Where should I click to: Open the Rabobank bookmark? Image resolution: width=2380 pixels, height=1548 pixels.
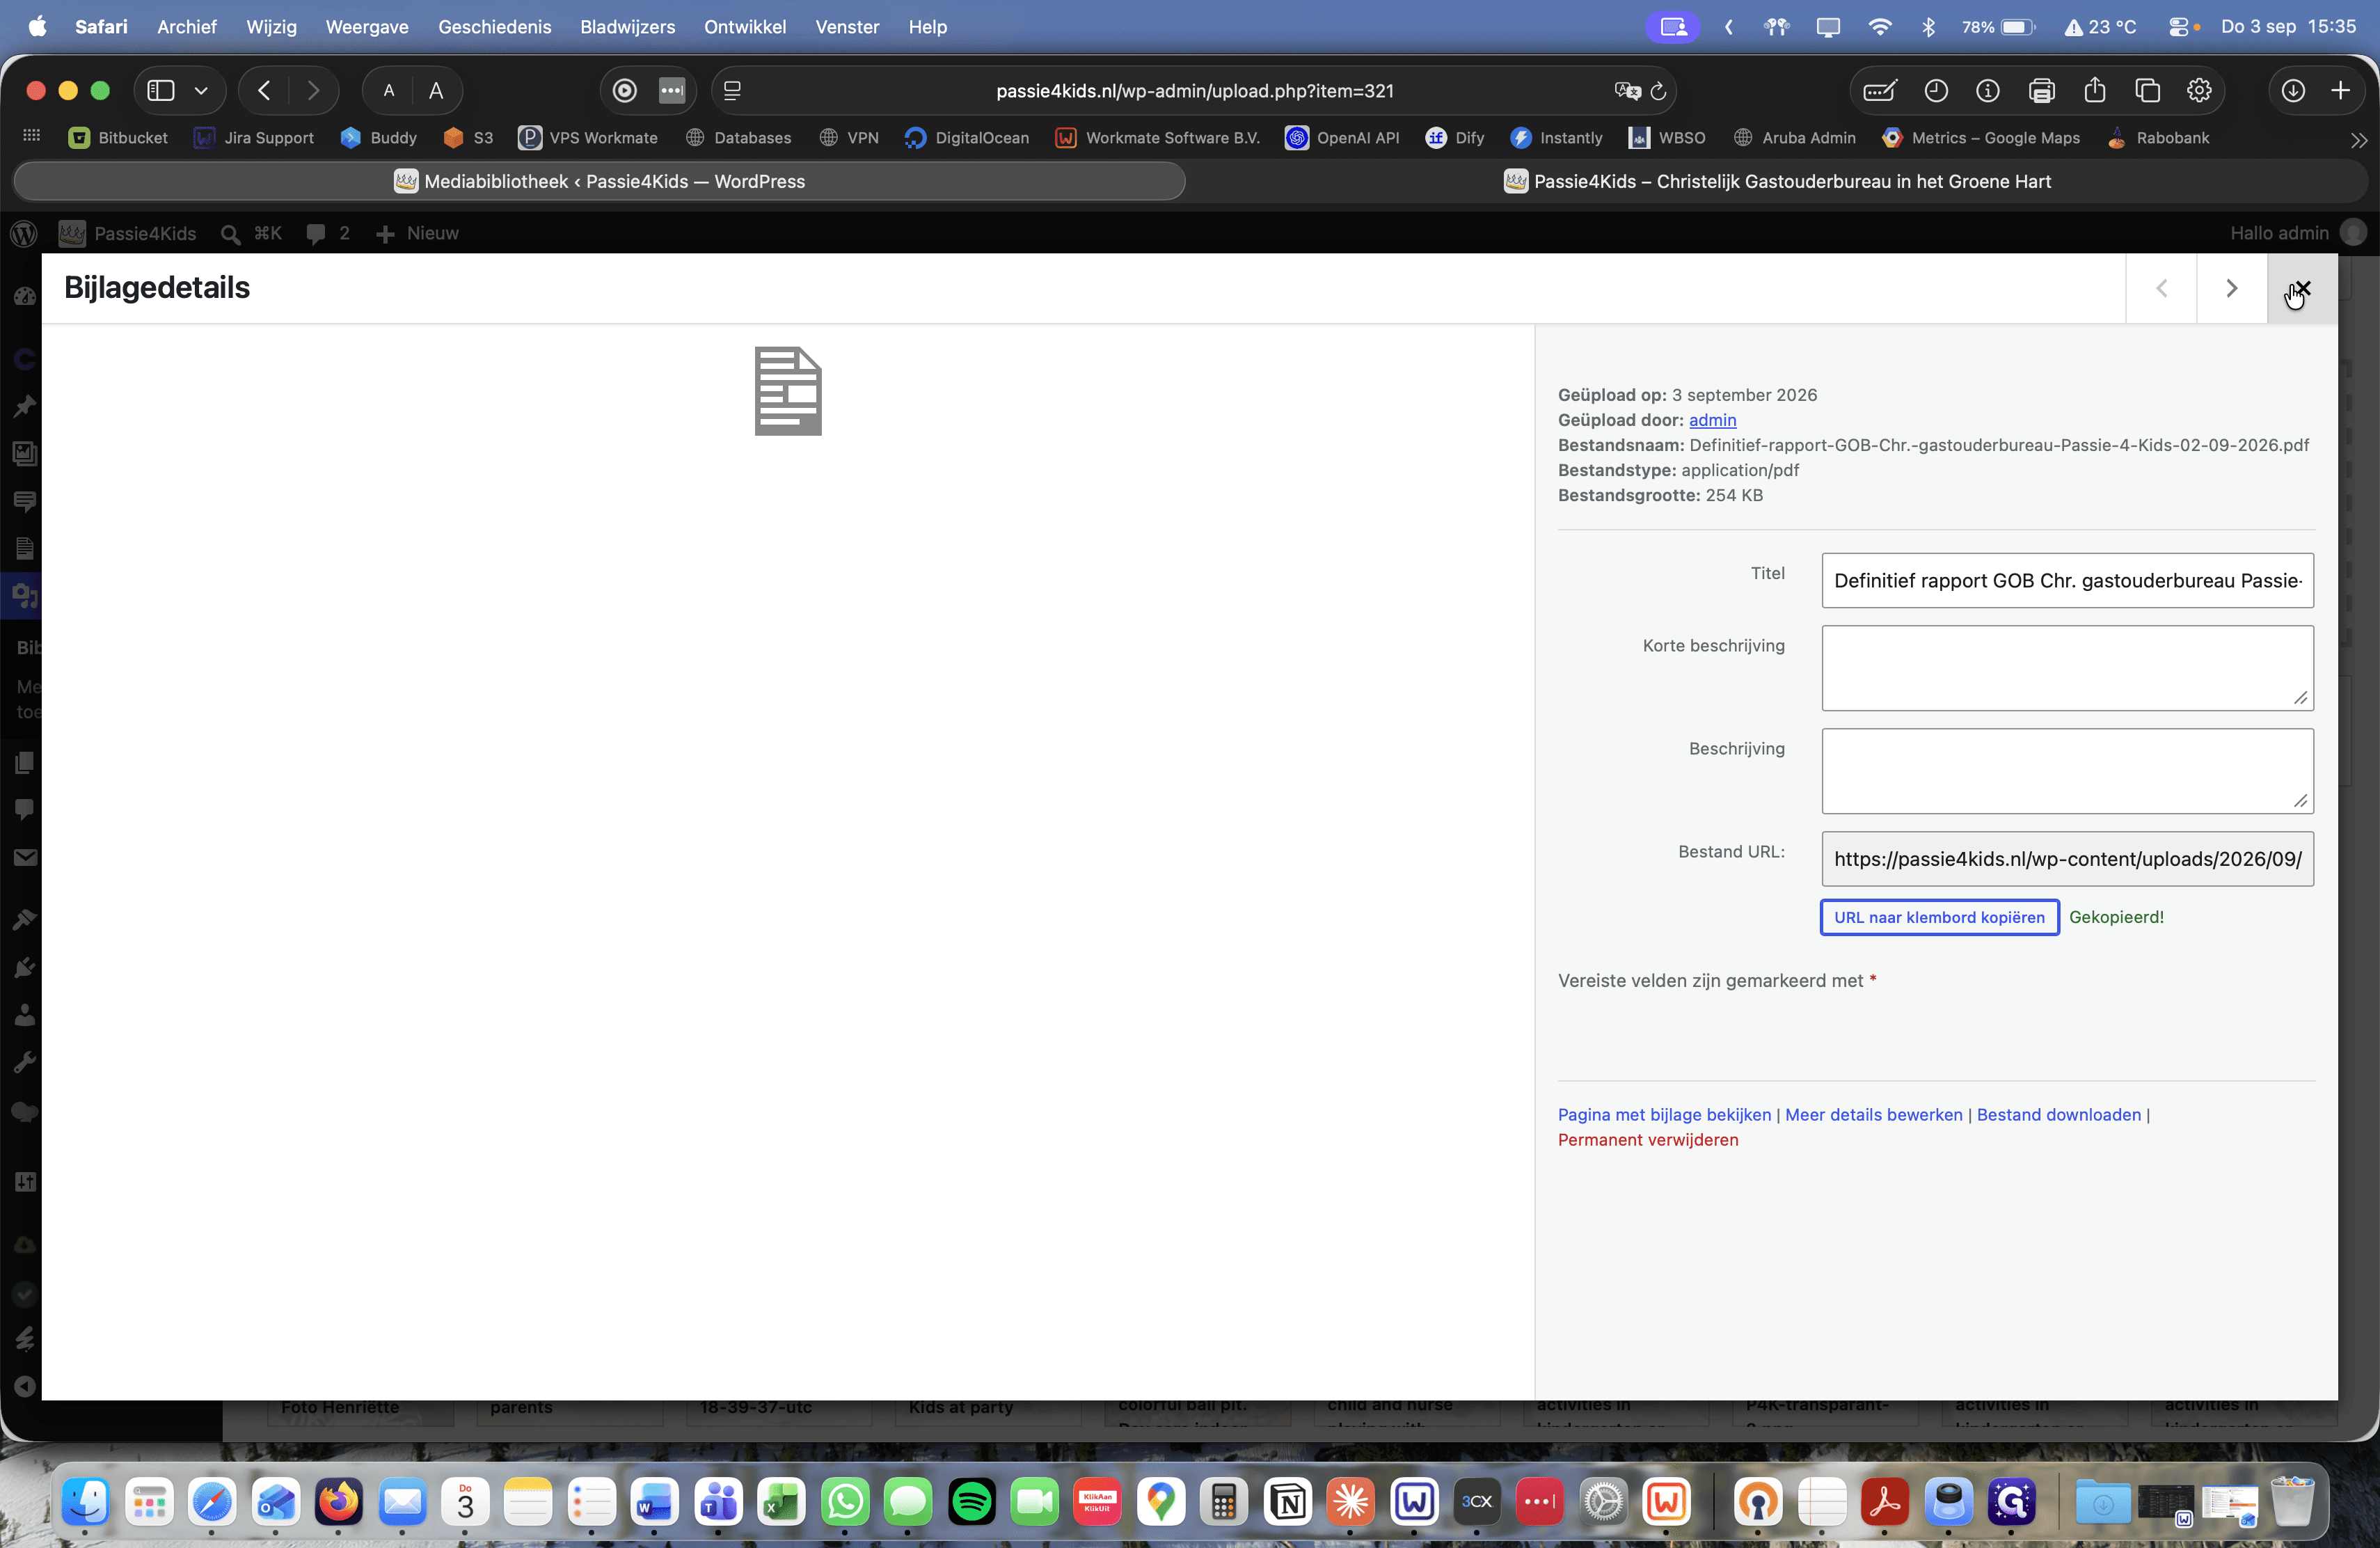pyautogui.click(x=2158, y=138)
